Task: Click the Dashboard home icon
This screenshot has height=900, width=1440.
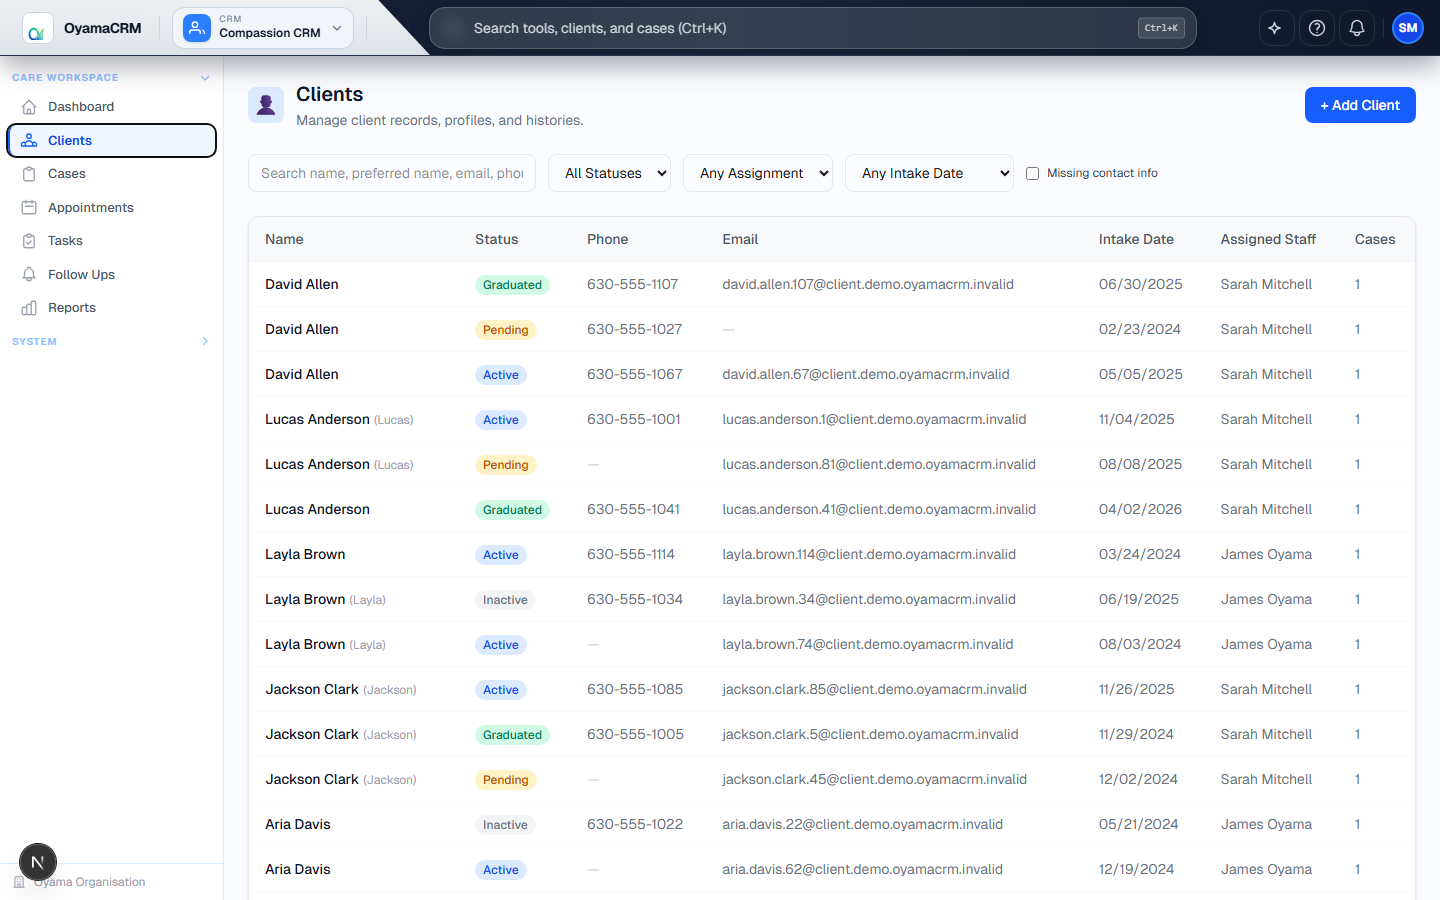Action: click(x=29, y=107)
